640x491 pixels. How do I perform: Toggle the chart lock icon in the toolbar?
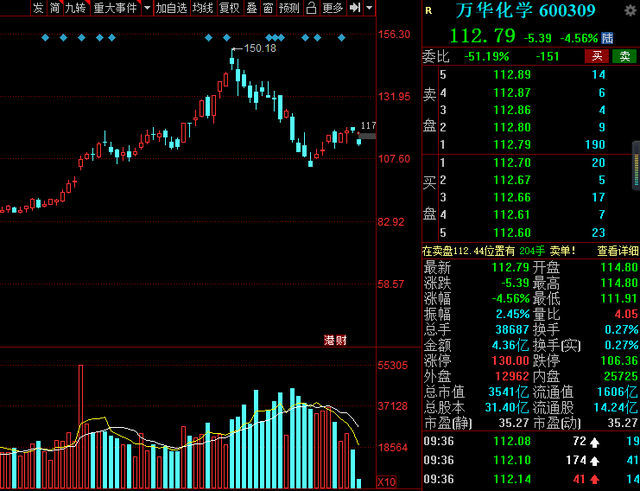tap(311, 8)
